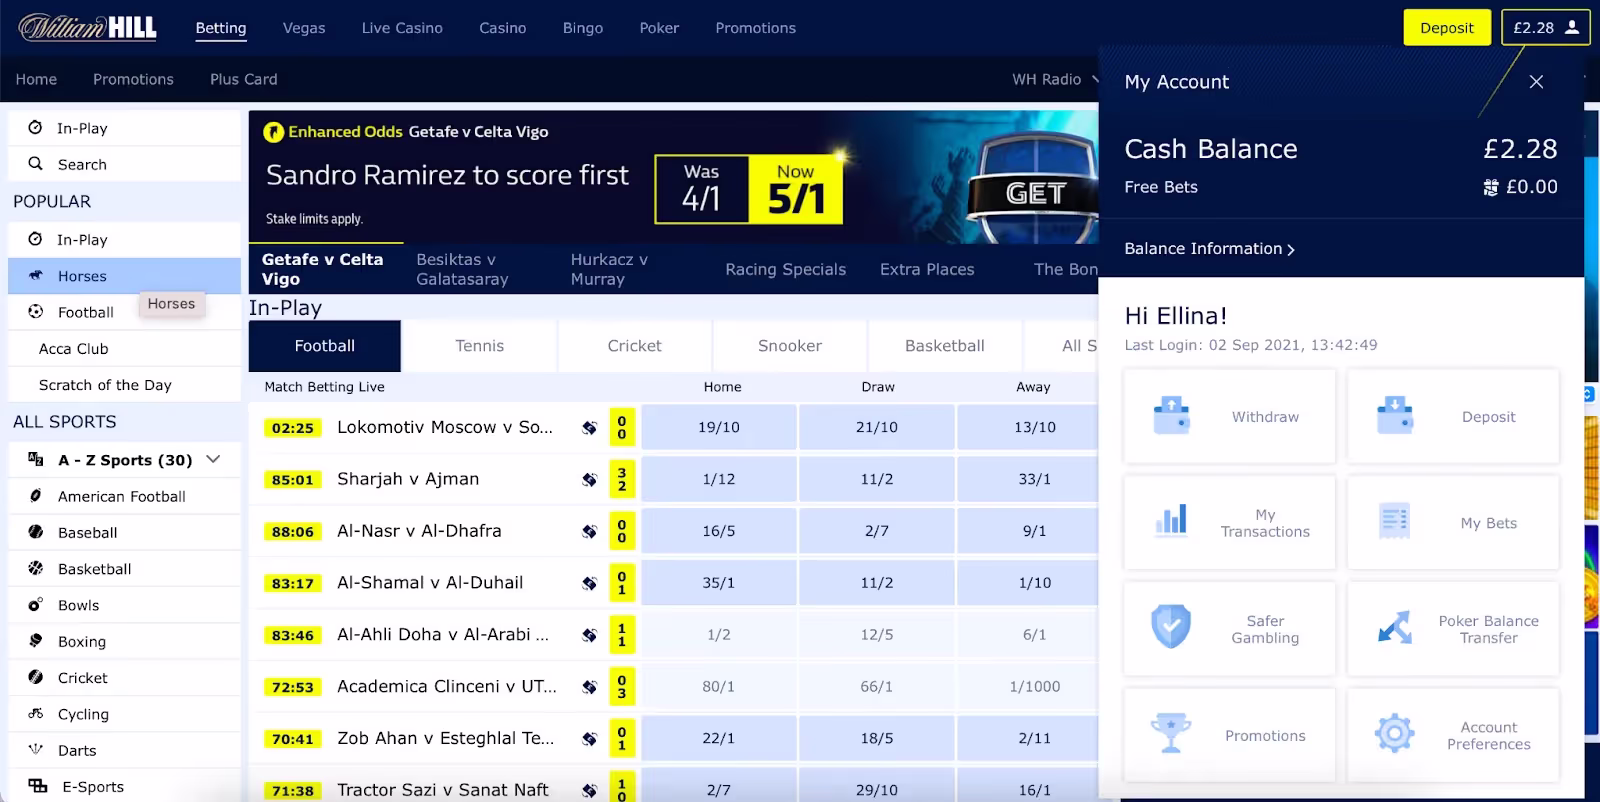
Task: Select 19/10 home odds for Lokomotiv Moscow
Action: [718, 427]
